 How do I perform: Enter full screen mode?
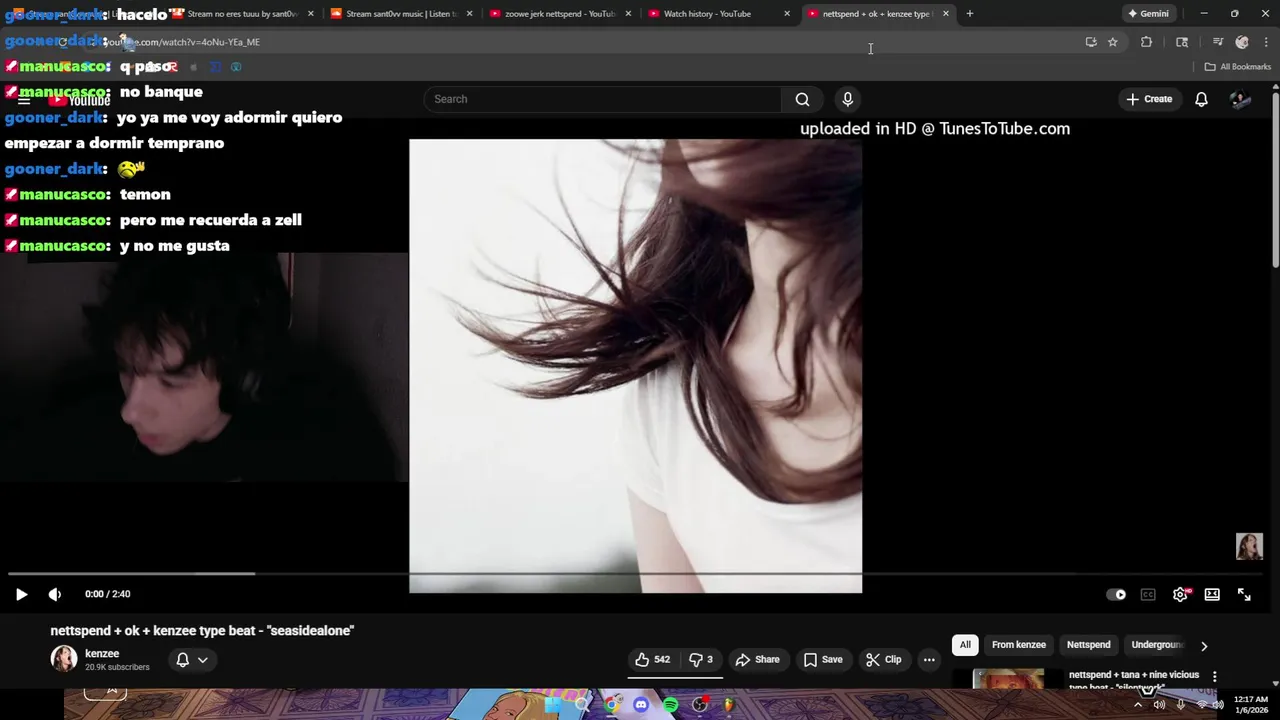click(x=1244, y=594)
